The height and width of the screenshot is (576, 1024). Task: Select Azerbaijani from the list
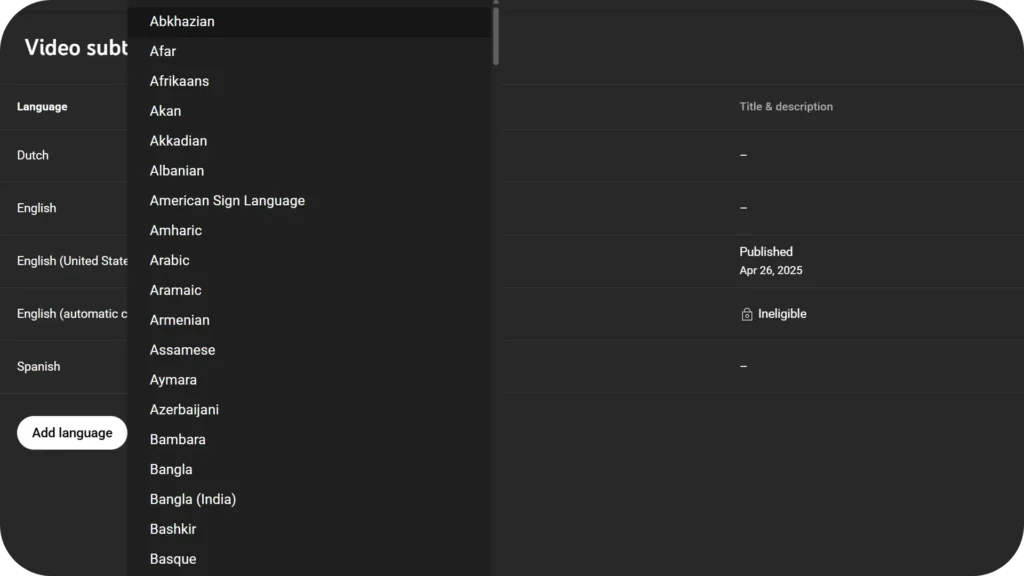(184, 409)
